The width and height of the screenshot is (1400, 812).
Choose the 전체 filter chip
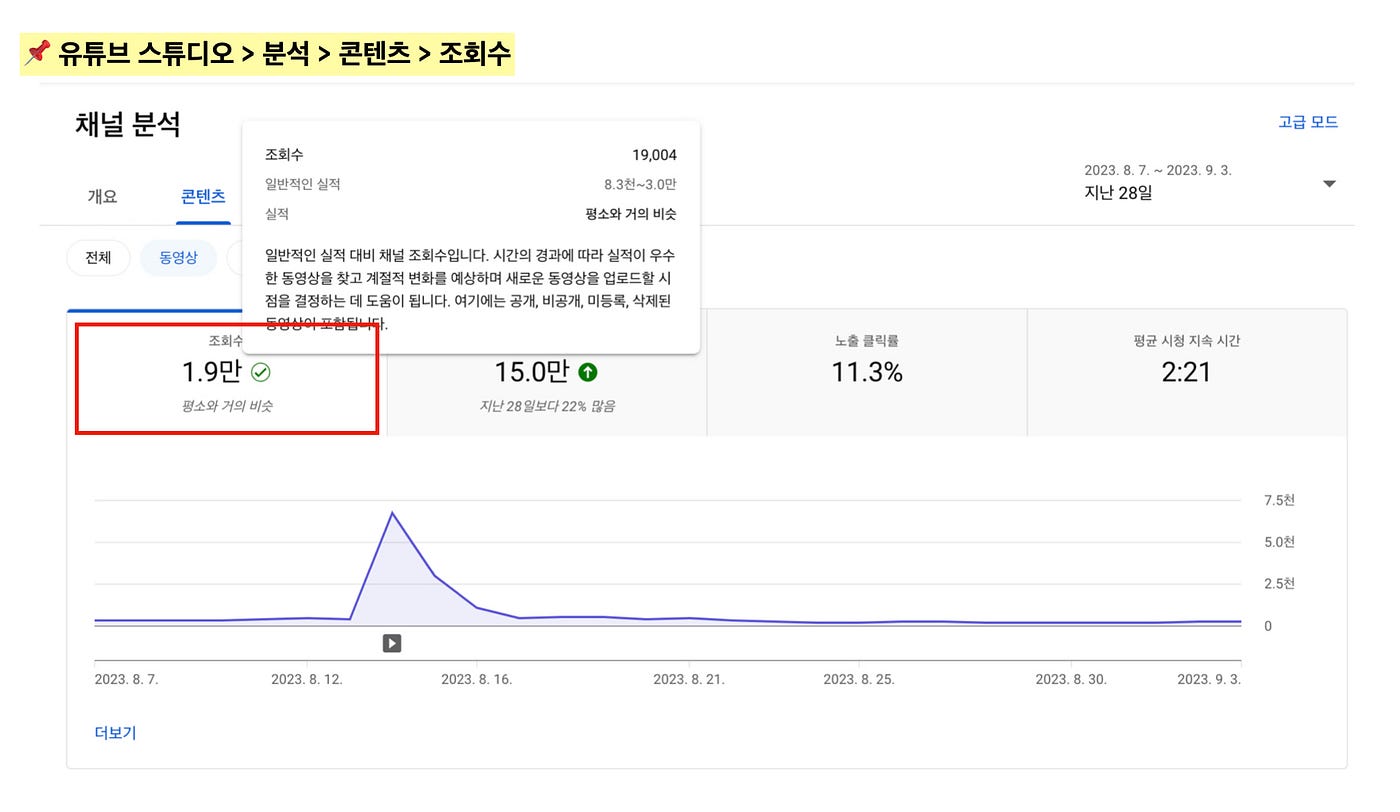pyautogui.click(x=98, y=258)
